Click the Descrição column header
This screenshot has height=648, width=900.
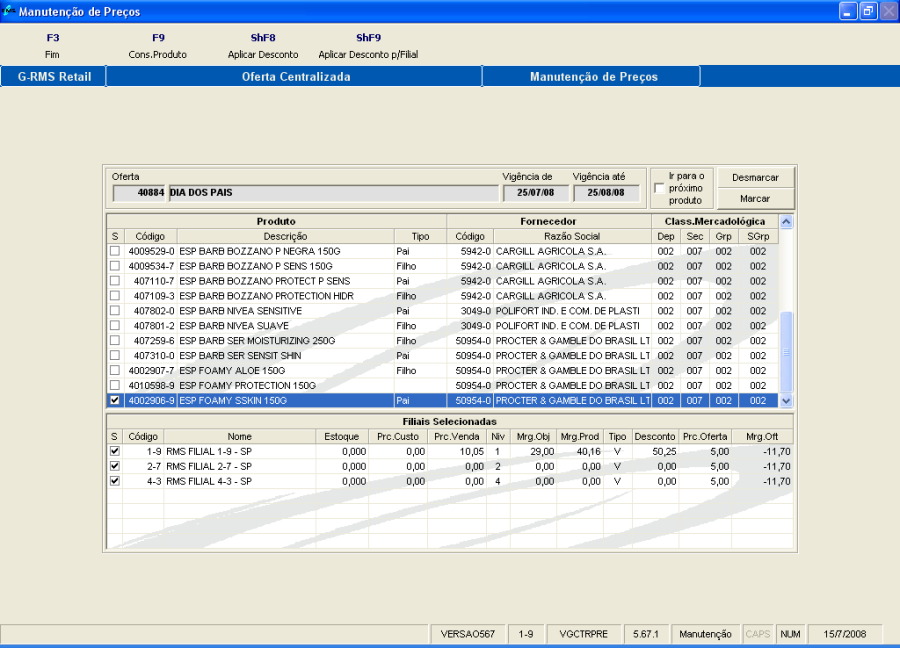coord(285,237)
